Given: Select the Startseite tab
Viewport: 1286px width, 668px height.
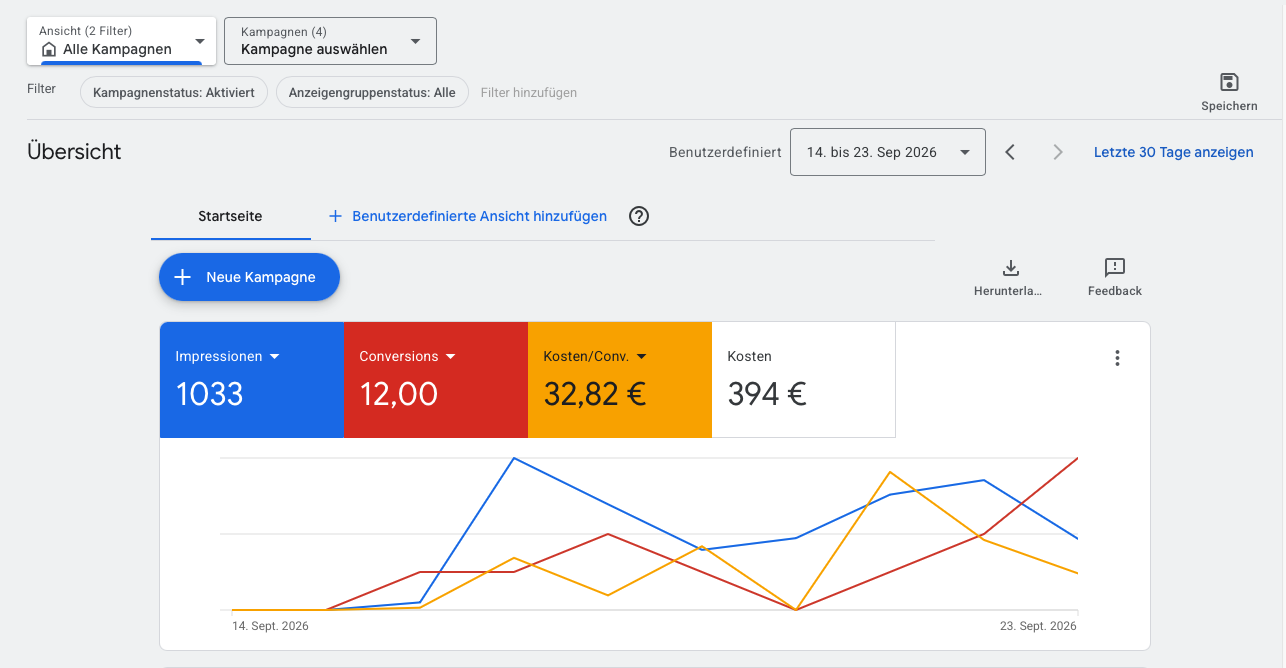Looking at the screenshot, I should 230,216.
